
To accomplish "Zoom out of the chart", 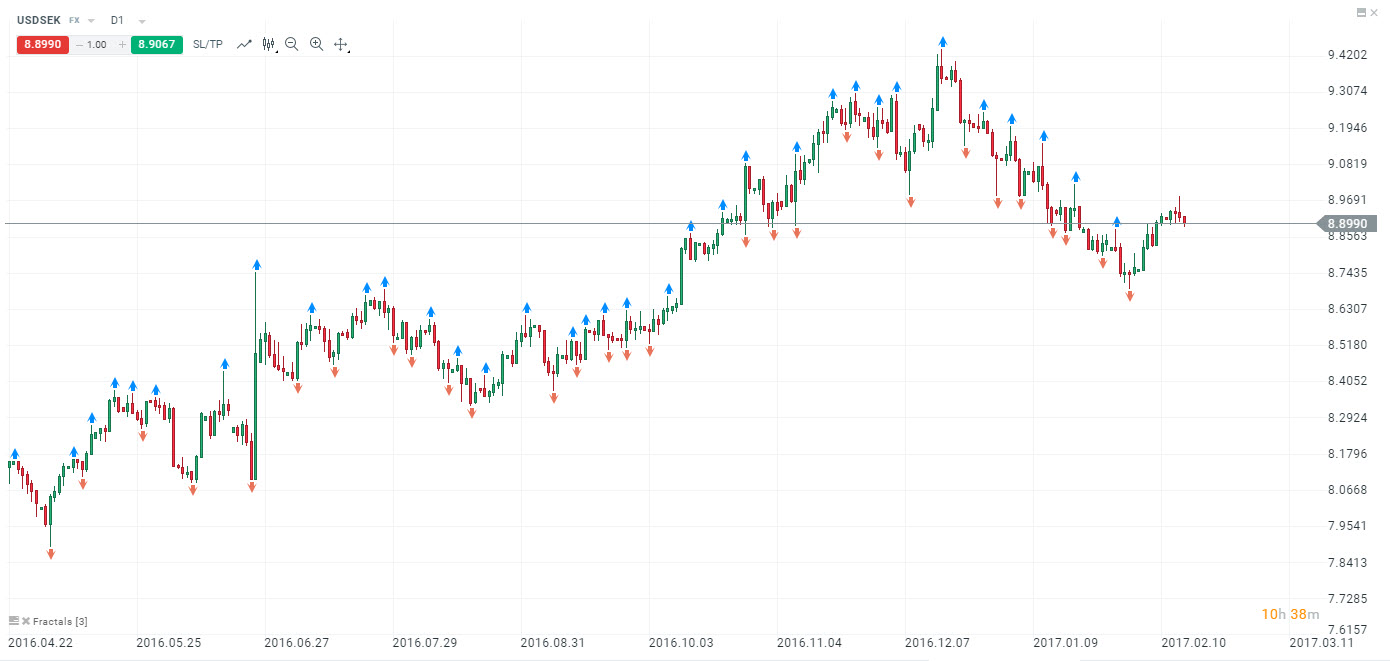I will [292, 44].
